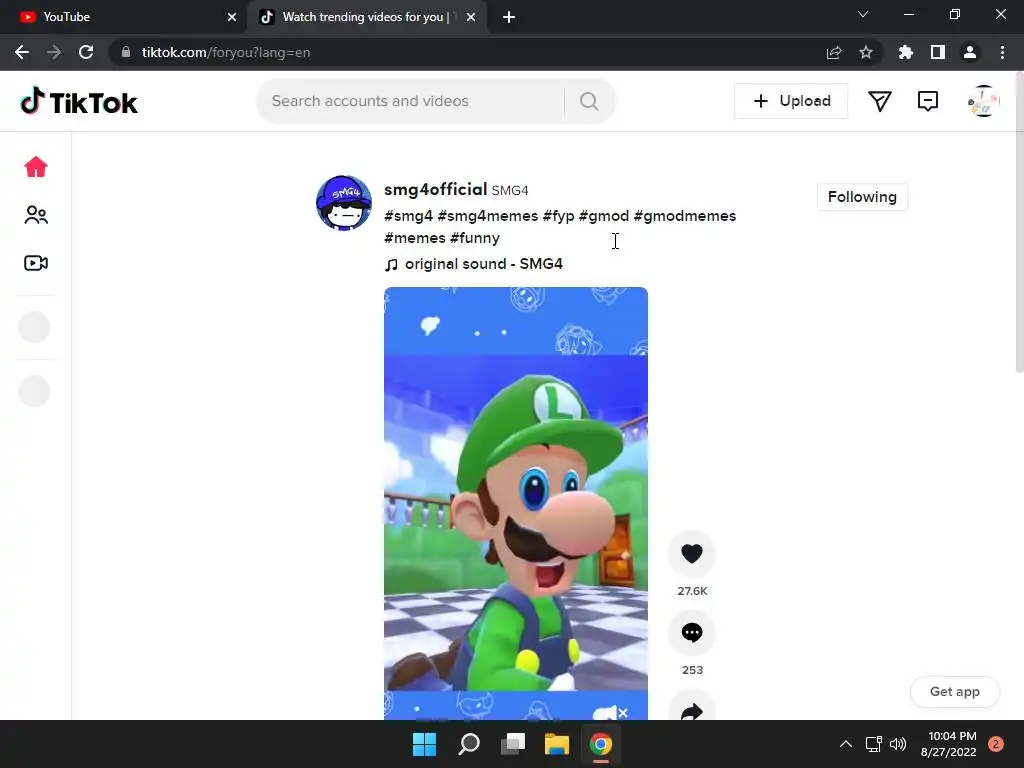Open File Explorer from the taskbar

tap(557, 744)
